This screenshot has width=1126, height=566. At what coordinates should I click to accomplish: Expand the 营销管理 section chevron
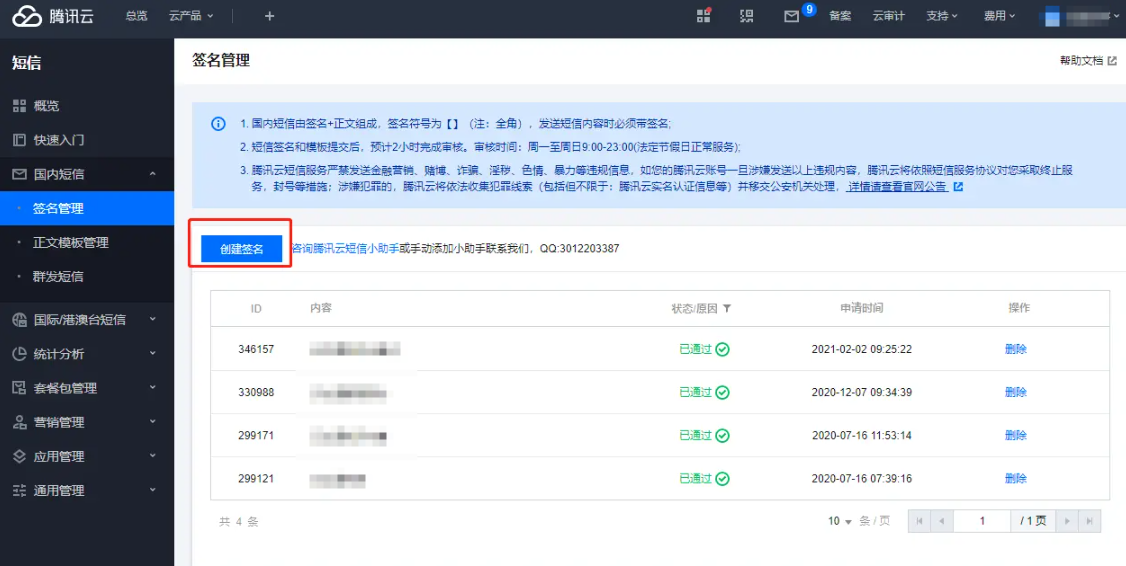click(x=153, y=421)
